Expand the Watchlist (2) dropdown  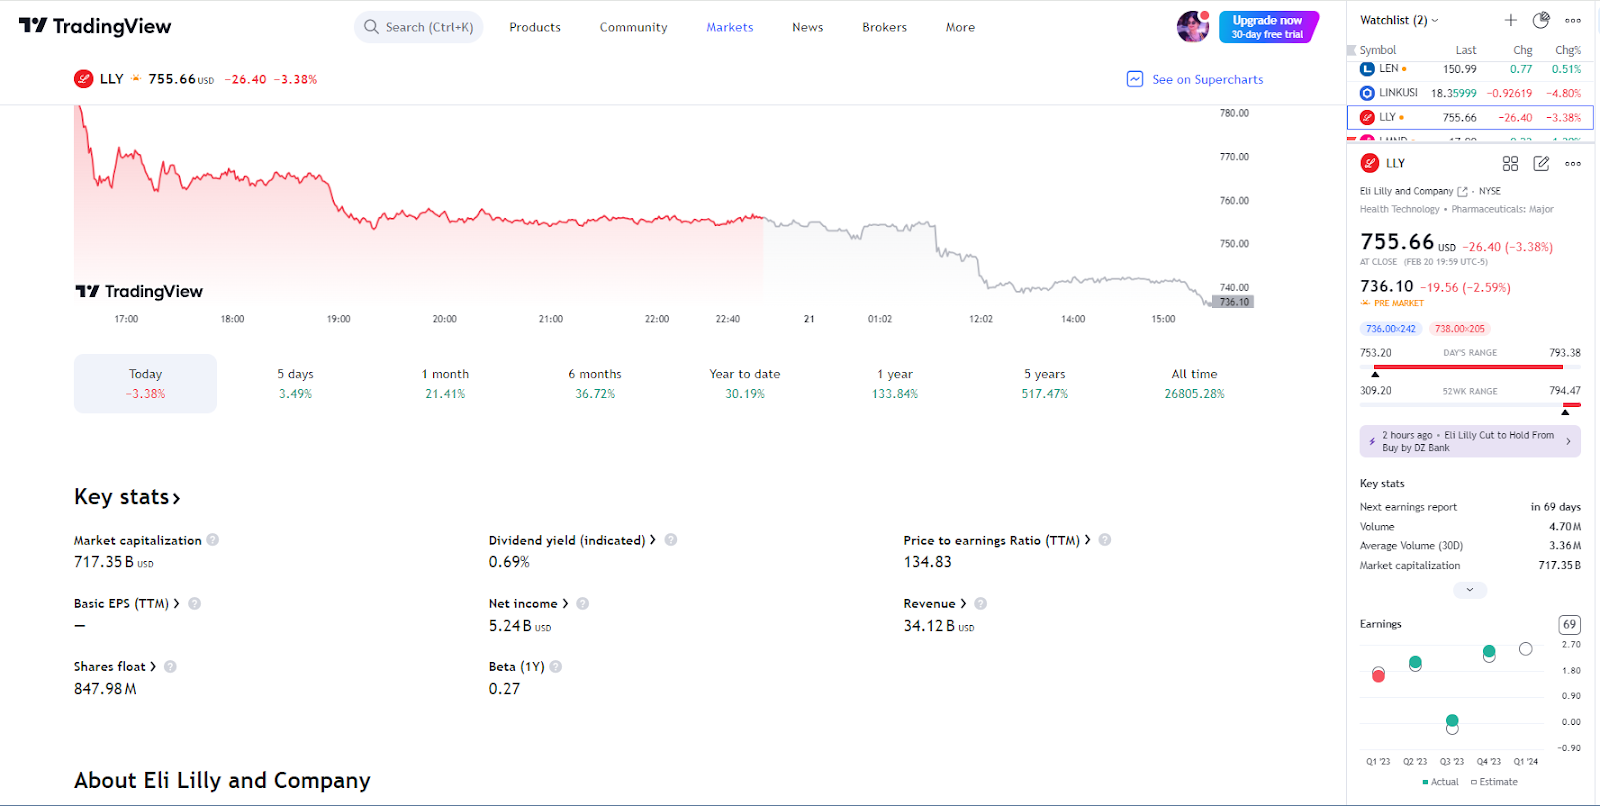tap(1399, 20)
